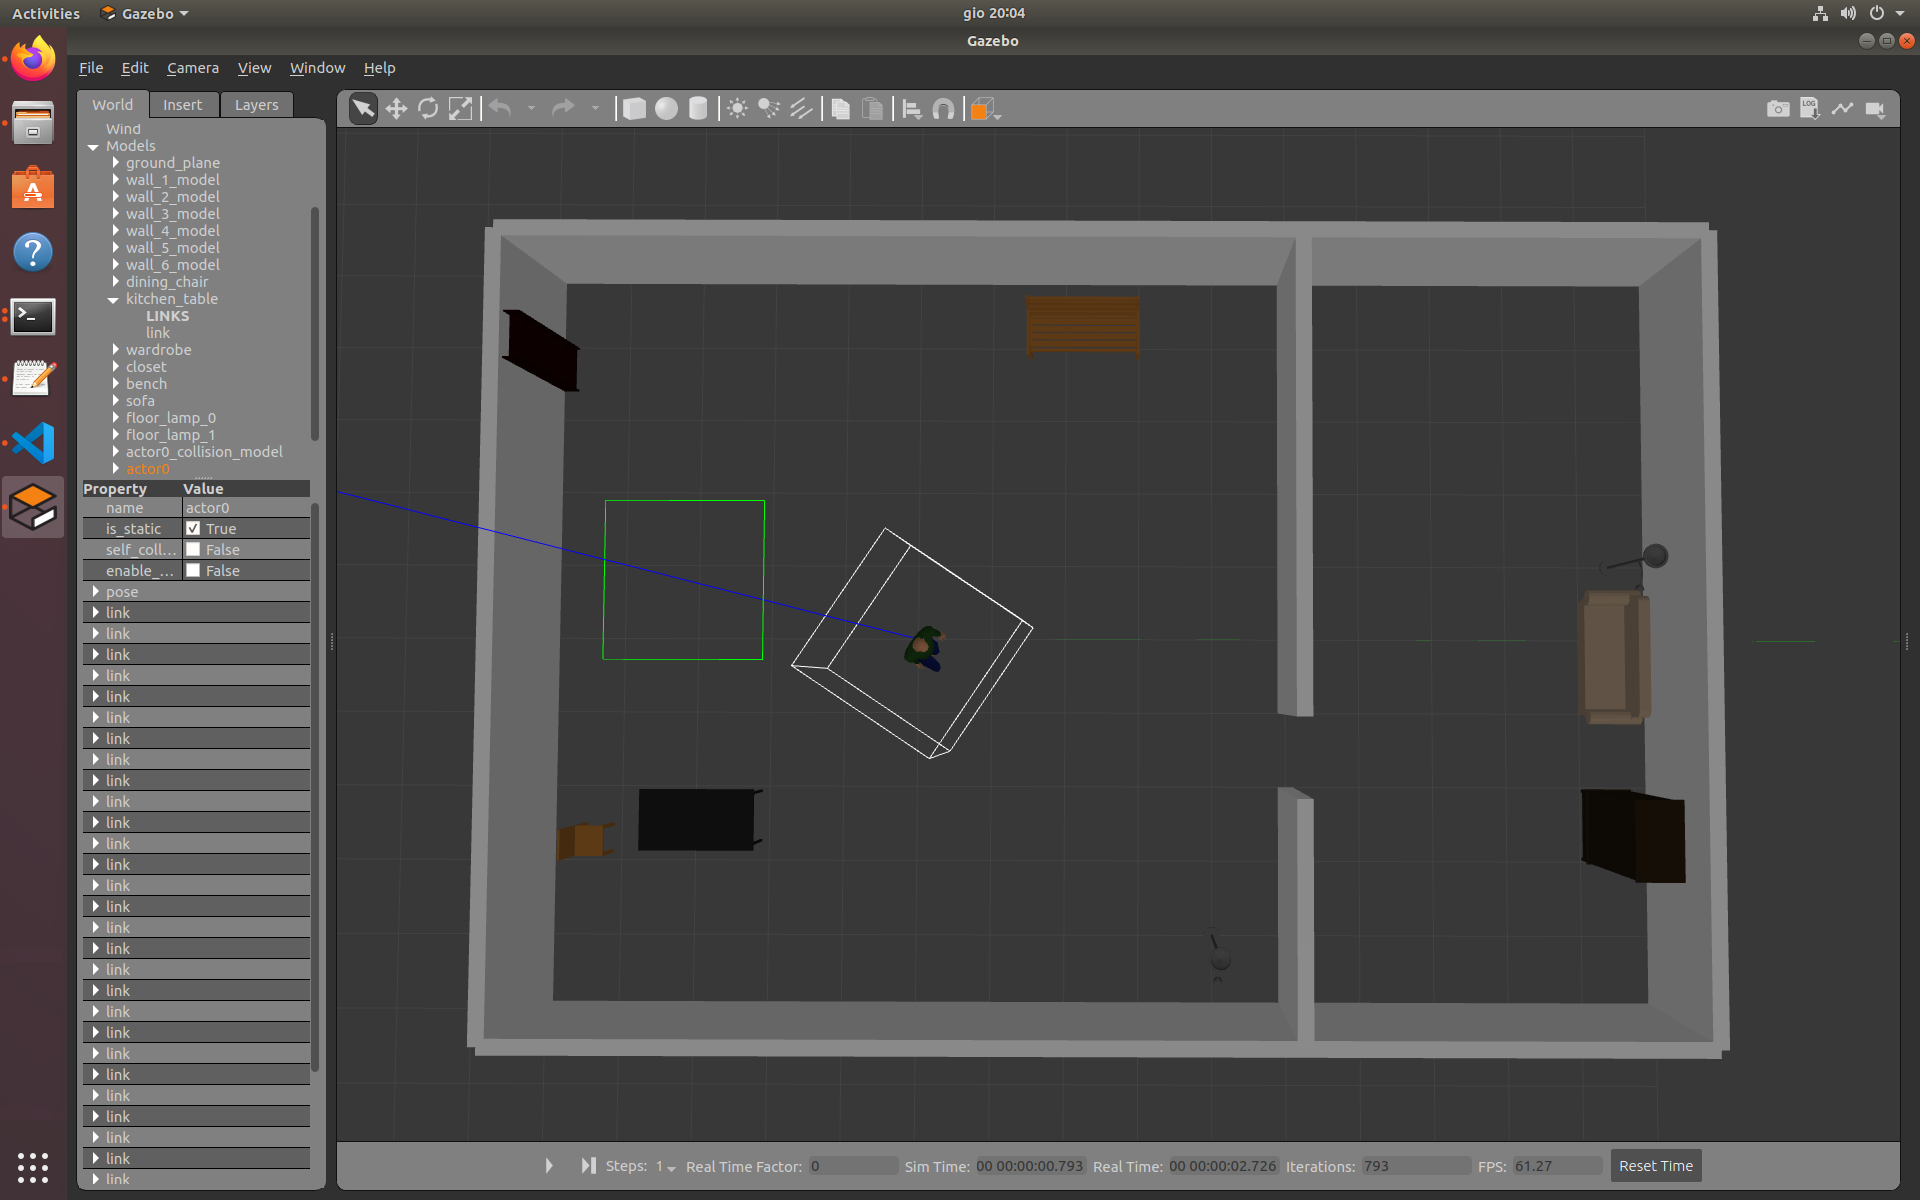Image resolution: width=1920 pixels, height=1200 pixels.
Task: Open the Window menu
Action: click(x=317, y=68)
